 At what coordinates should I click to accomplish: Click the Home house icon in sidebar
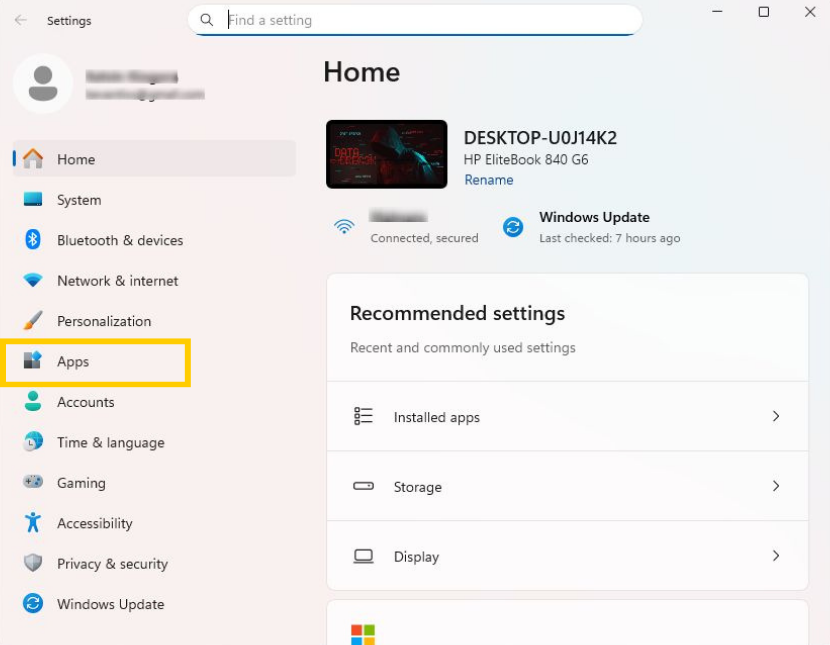33,159
